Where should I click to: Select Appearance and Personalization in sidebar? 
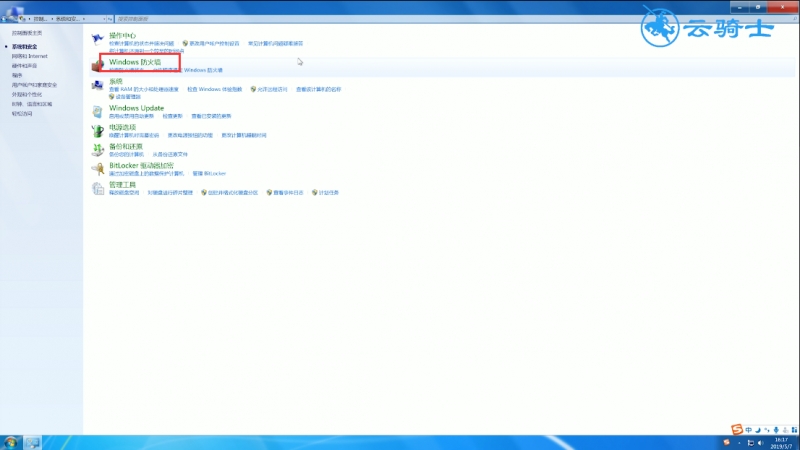coord(27,94)
